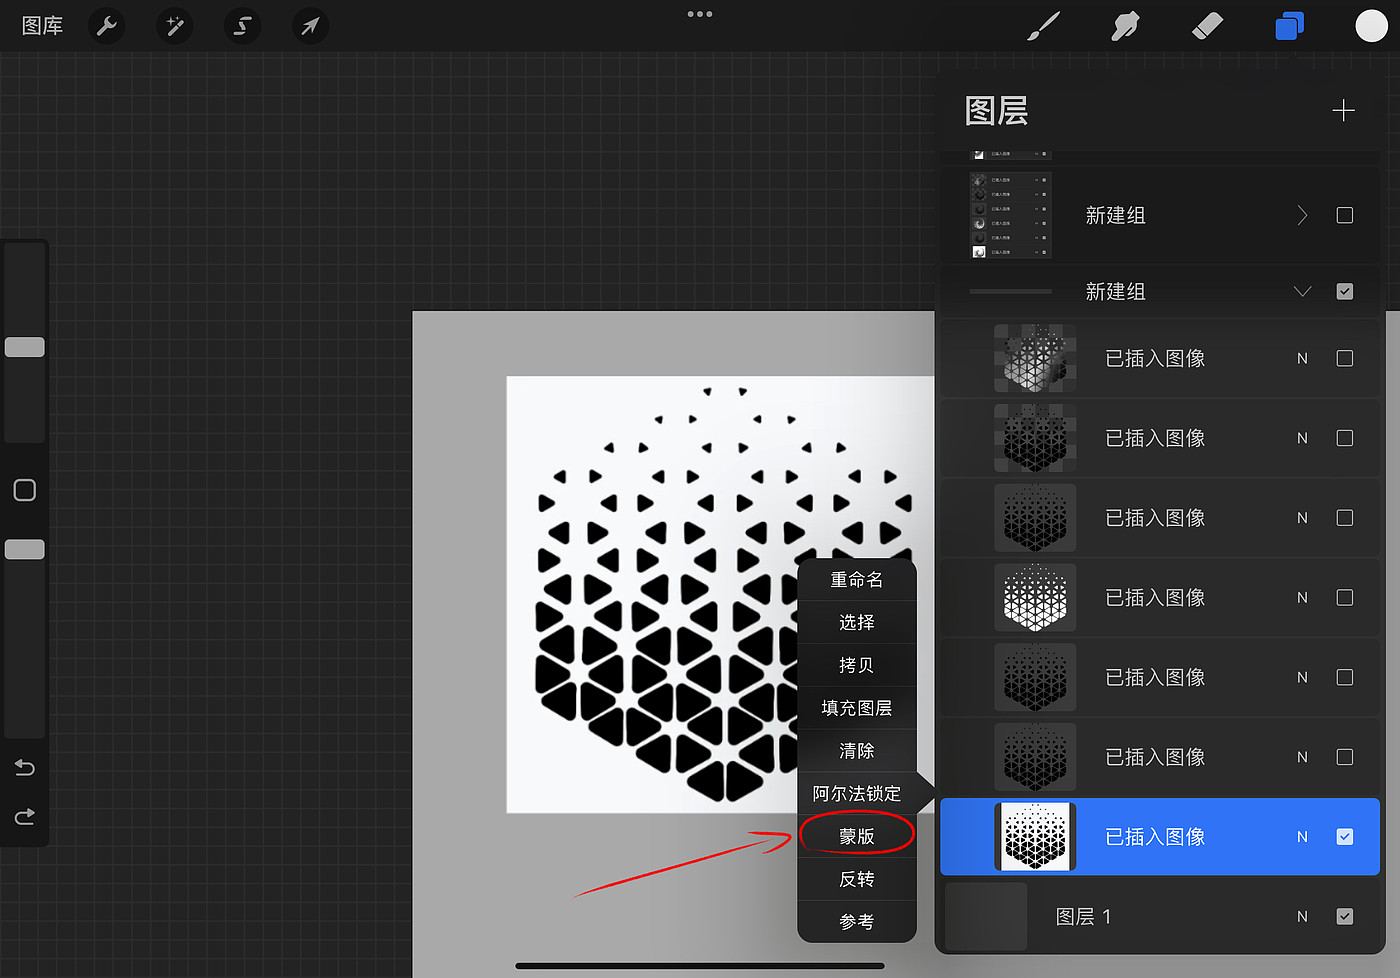Select the Brush tool
The image size is (1400, 978).
(x=1043, y=26)
